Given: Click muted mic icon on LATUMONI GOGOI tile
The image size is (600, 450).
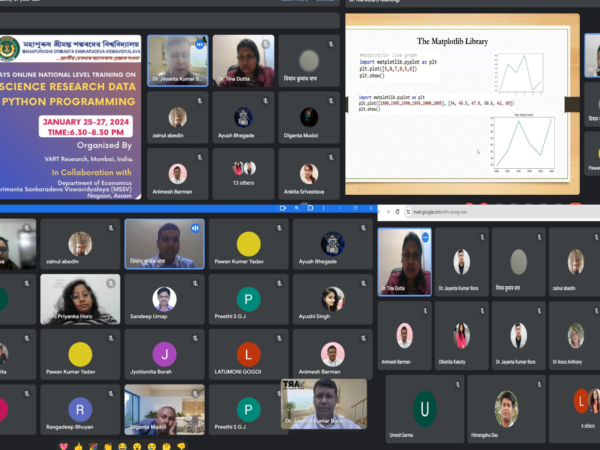Looking at the screenshot, I should (279, 339).
